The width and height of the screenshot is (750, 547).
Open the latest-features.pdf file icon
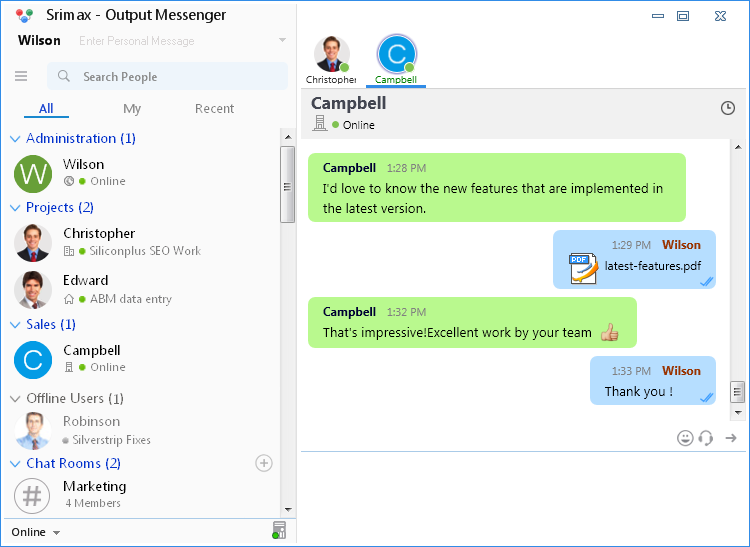583,268
